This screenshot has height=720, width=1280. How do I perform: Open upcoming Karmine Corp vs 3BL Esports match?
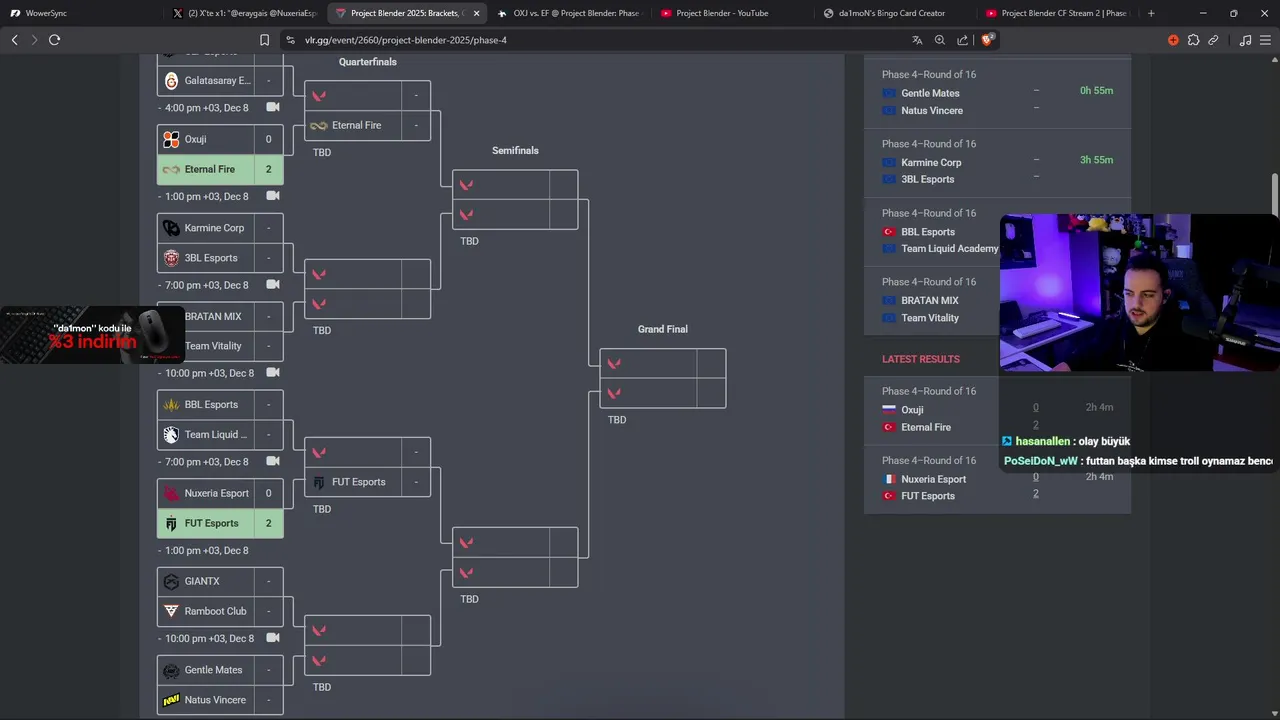coord(997,162)
